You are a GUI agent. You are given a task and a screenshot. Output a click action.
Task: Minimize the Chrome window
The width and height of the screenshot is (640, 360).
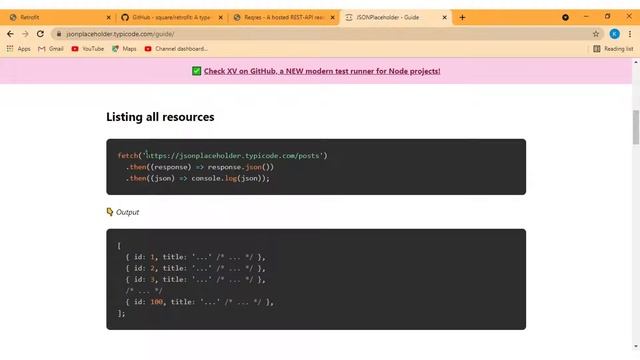(587, 17)
